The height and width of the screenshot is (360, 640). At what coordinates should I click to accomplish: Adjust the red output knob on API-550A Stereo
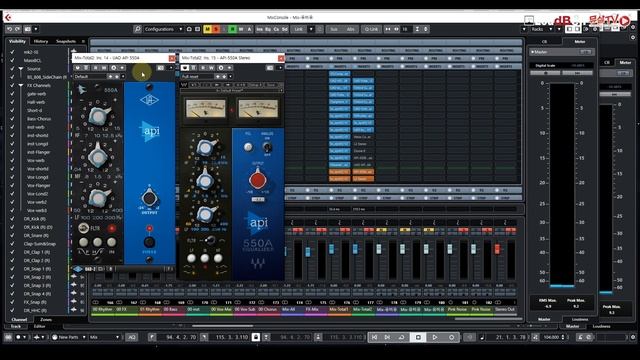coord(258,180)
